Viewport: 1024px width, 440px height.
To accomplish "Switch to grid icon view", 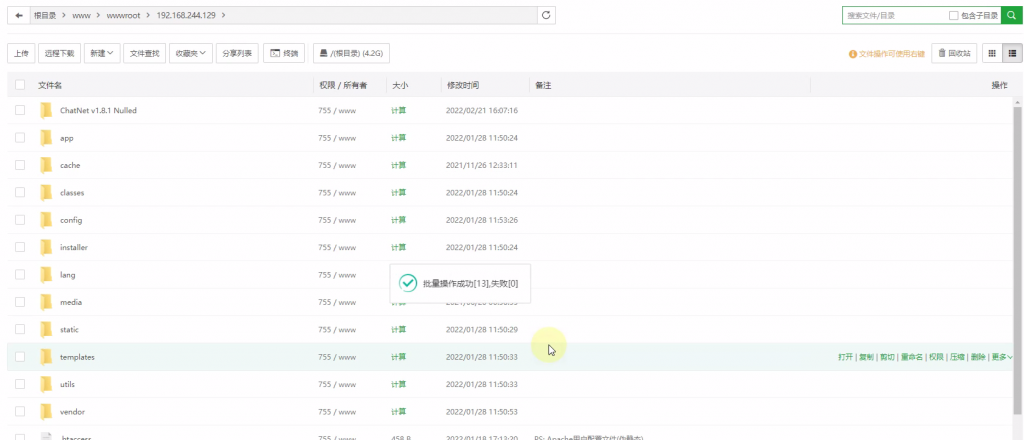I will pos(992,53).
